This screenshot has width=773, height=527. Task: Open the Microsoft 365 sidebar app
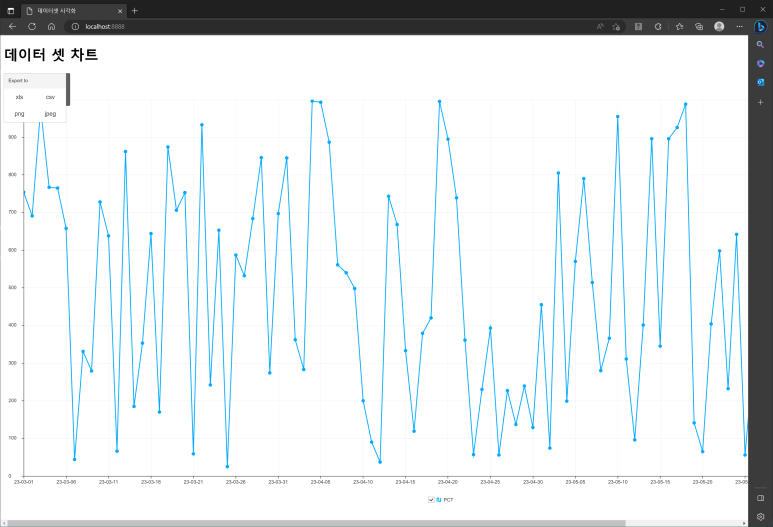(761, 64)
